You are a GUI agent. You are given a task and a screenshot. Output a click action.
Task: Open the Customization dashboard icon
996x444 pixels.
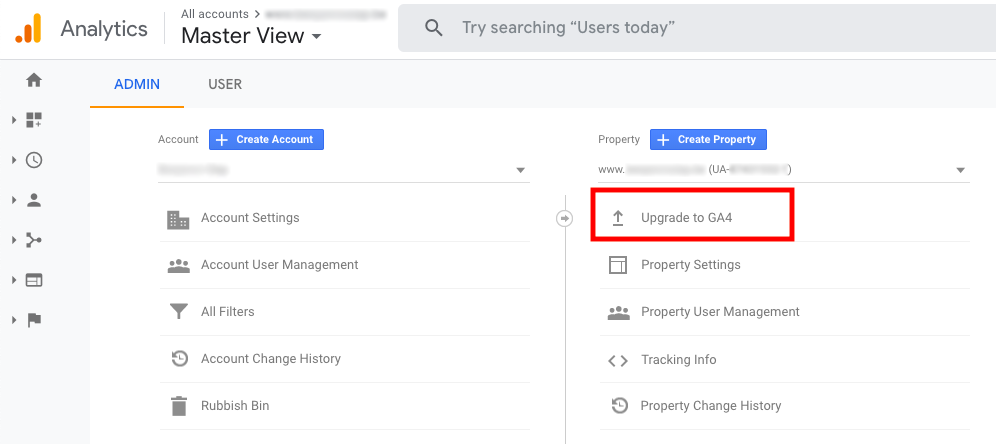point(34,120)
